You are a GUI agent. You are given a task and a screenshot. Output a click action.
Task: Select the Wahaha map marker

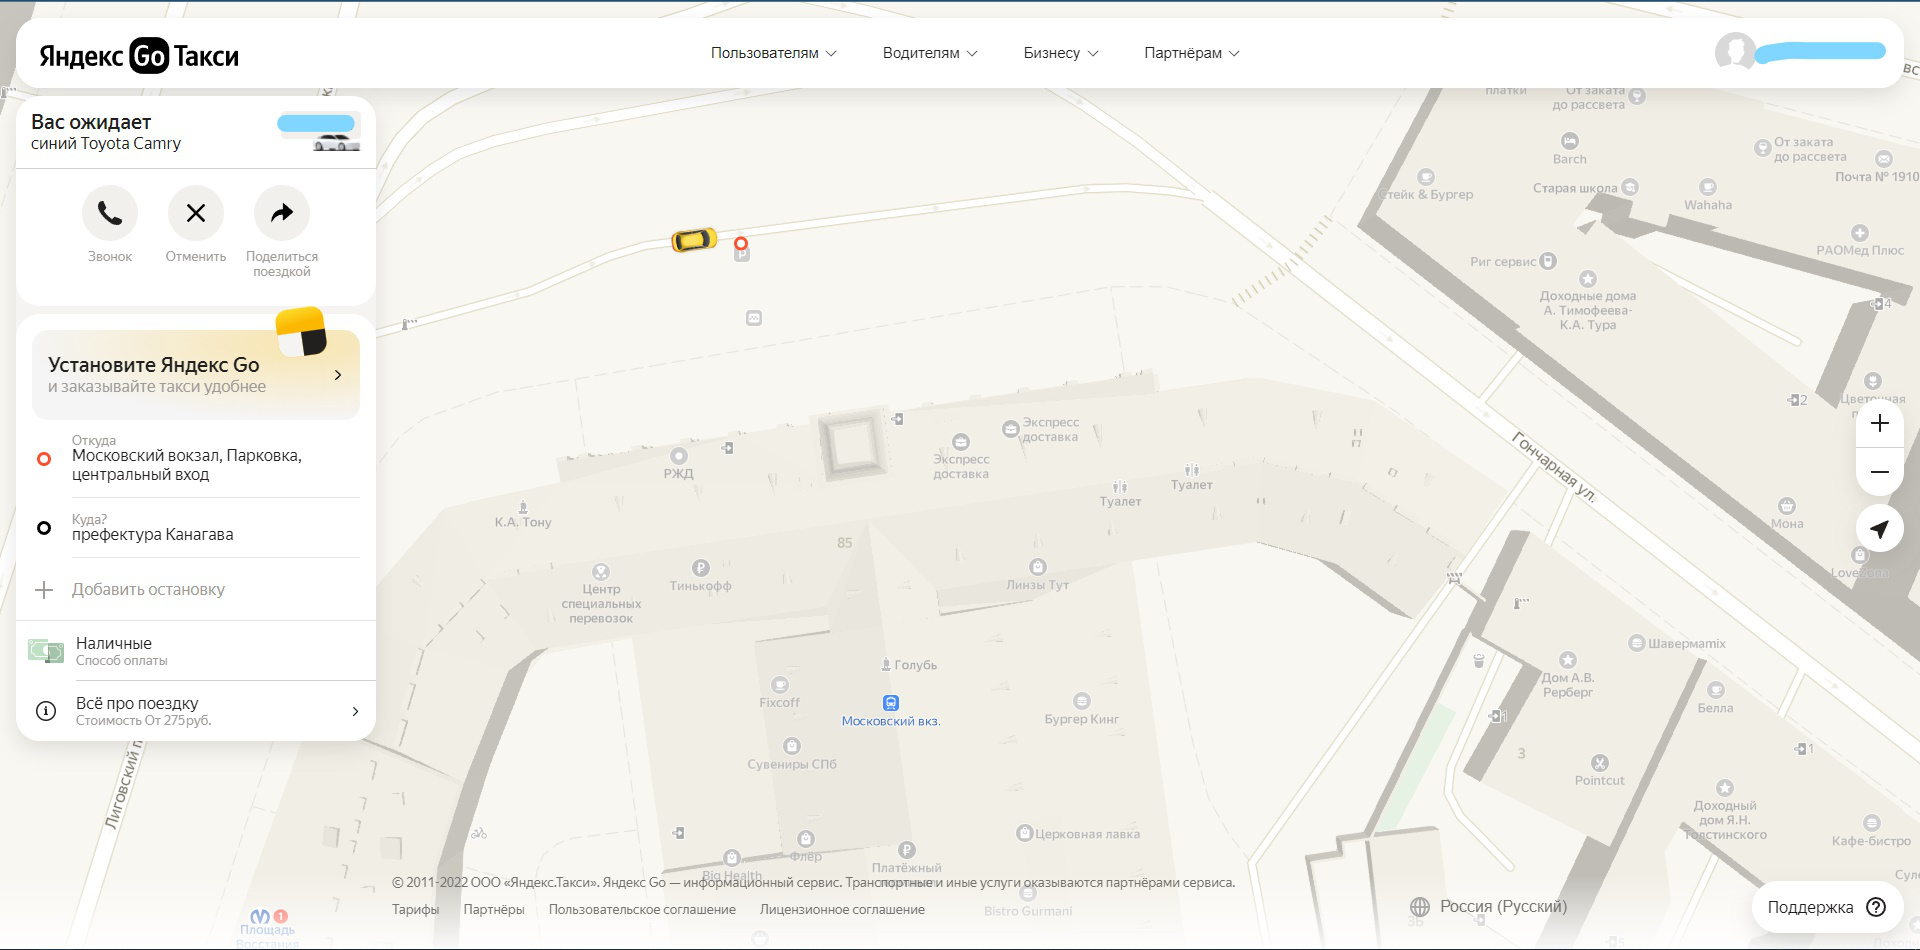click(1708, 187)
